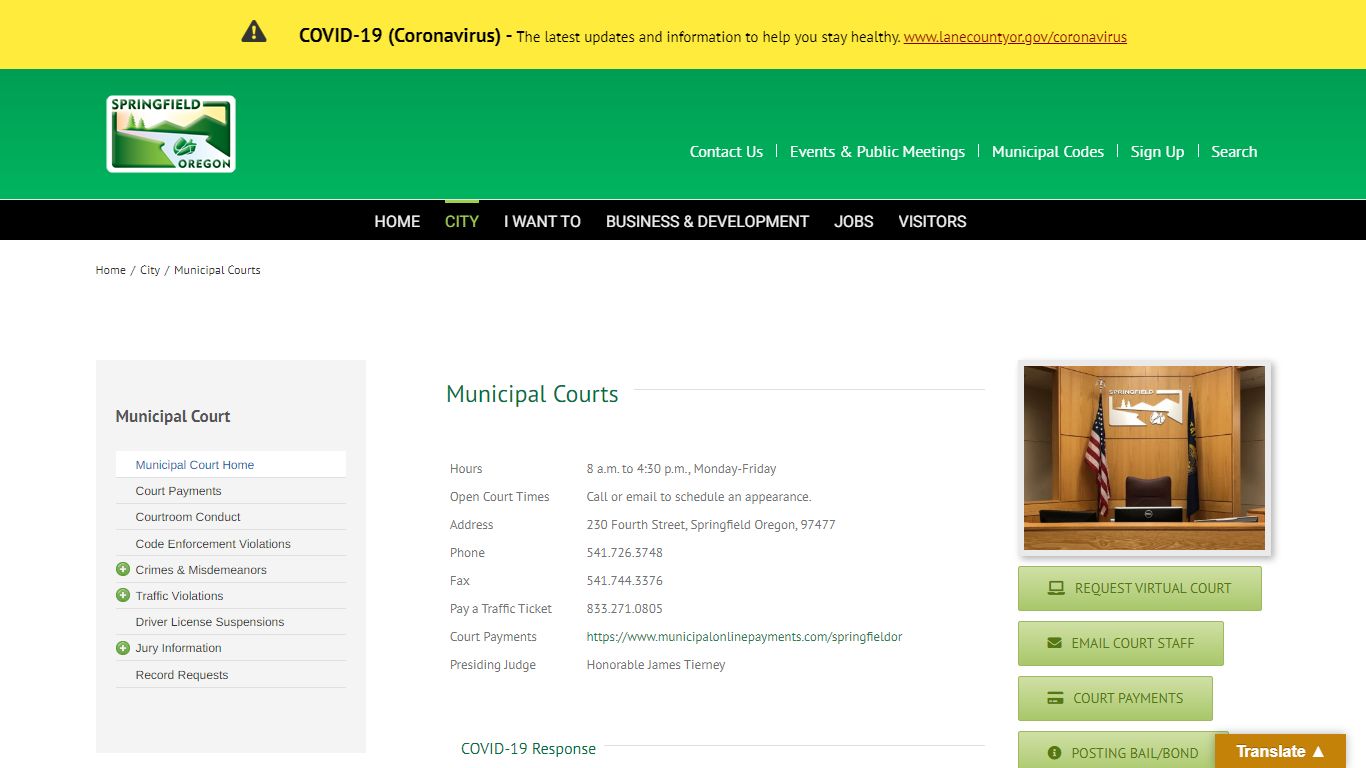Image resolution: width=1366 pixels, height=768 pixels.
Task: Click City breadcrumb link
Action: click(150, 270)
